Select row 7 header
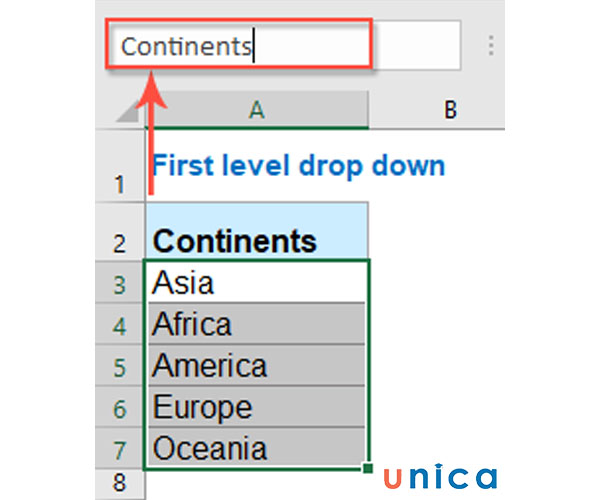600x500 pixels. (121, 448)
